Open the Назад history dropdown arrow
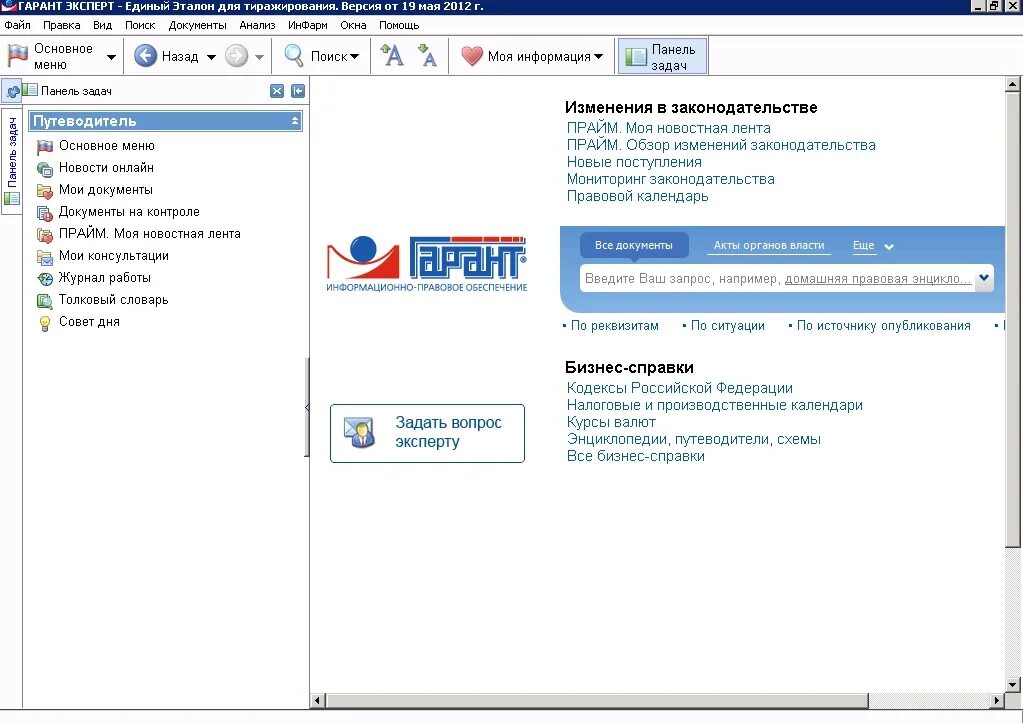 [x=211, y=57]
